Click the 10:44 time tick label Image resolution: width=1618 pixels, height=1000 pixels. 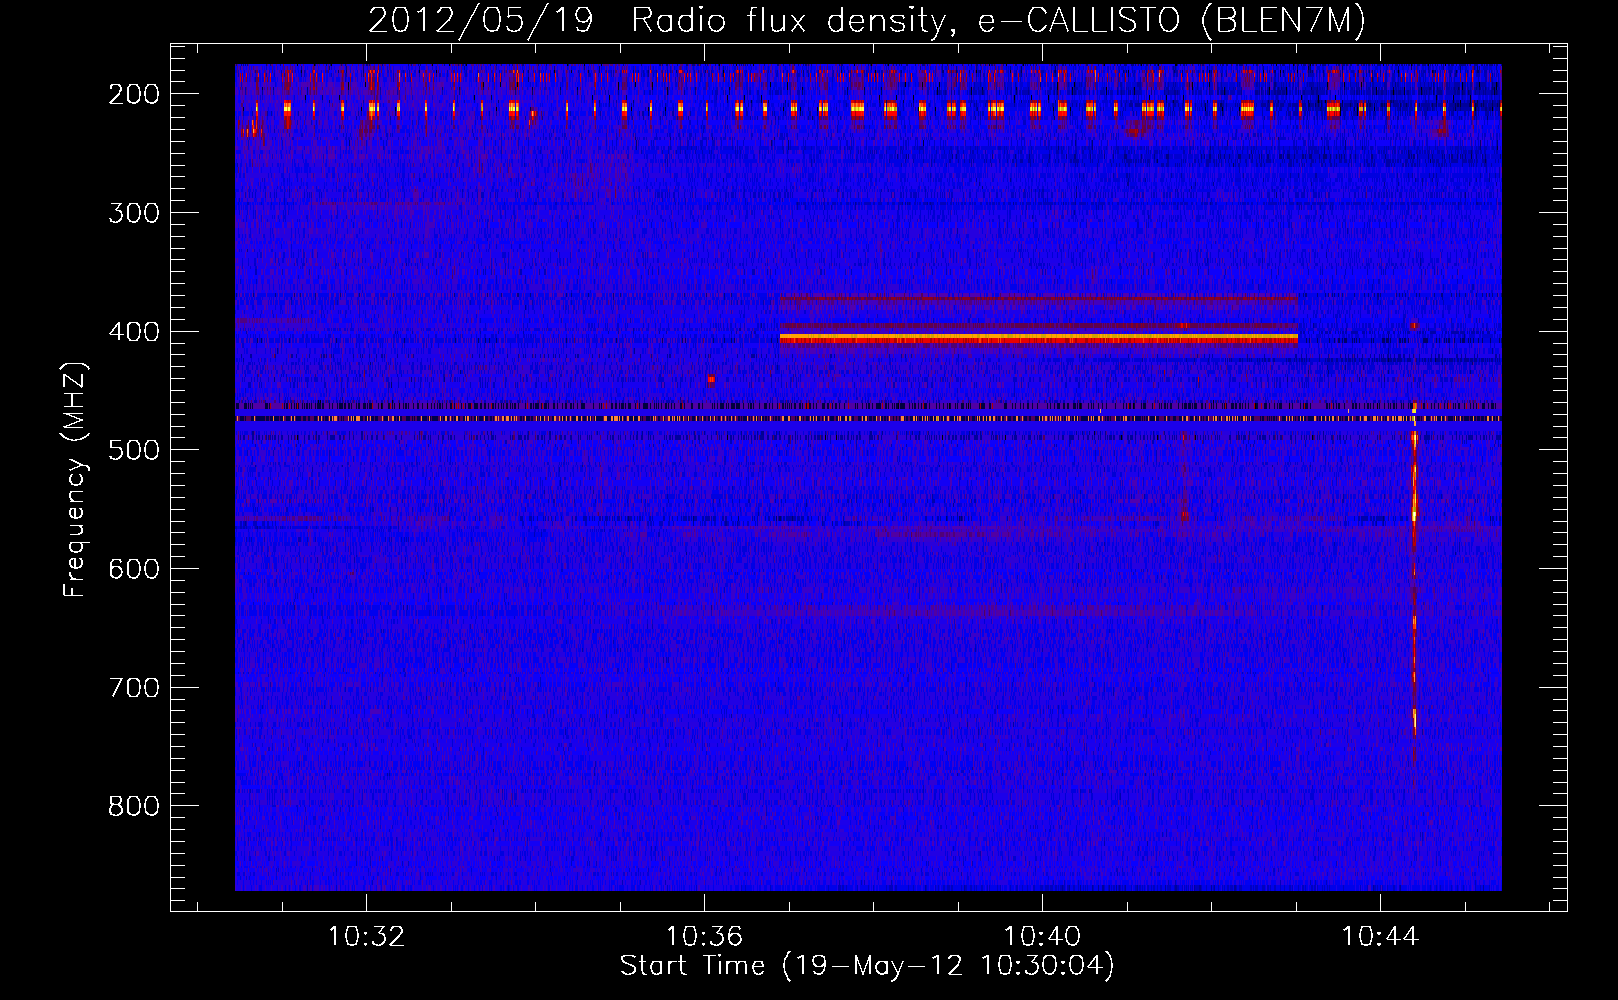coord(1380,937)
